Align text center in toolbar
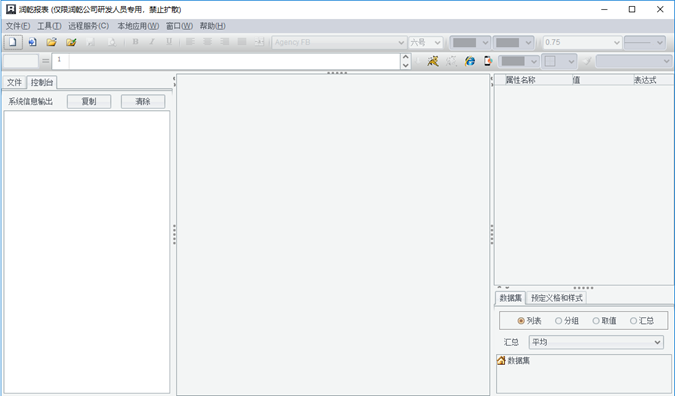This screenshot has height=396, width=675. pyautogui.click(x=207, y=42)
